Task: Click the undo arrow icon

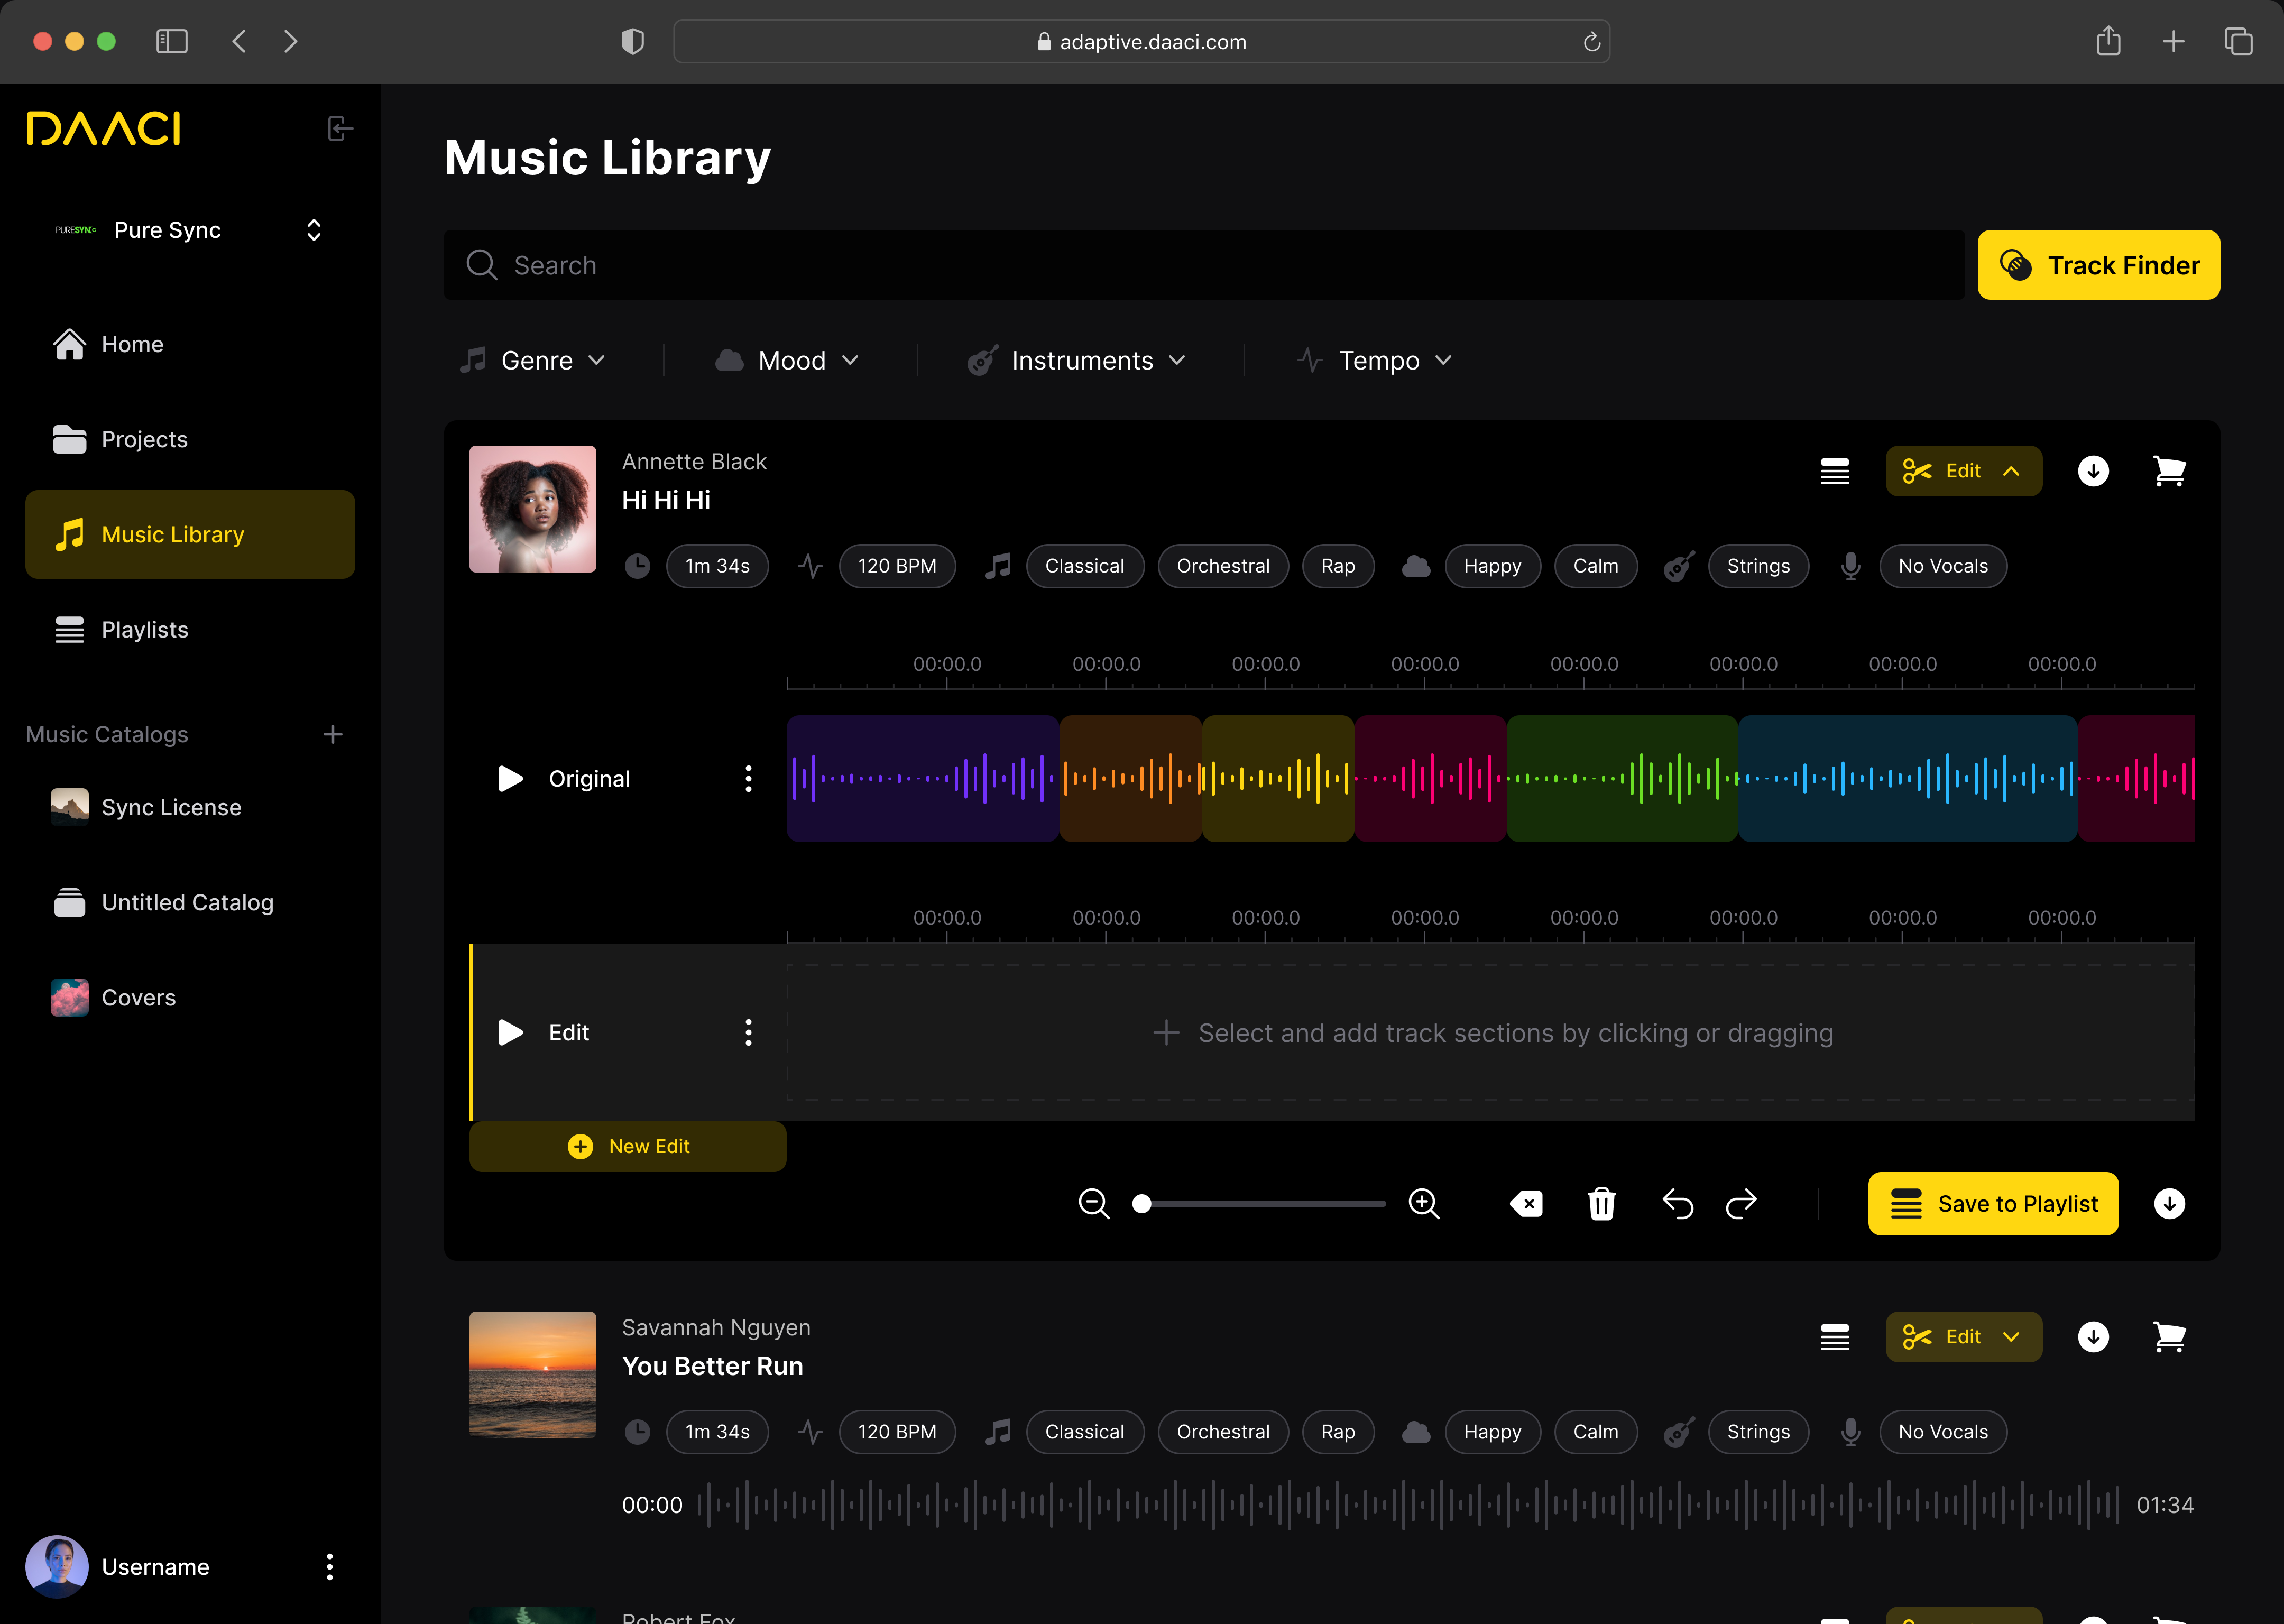Action: (x=1677, y=1203)
